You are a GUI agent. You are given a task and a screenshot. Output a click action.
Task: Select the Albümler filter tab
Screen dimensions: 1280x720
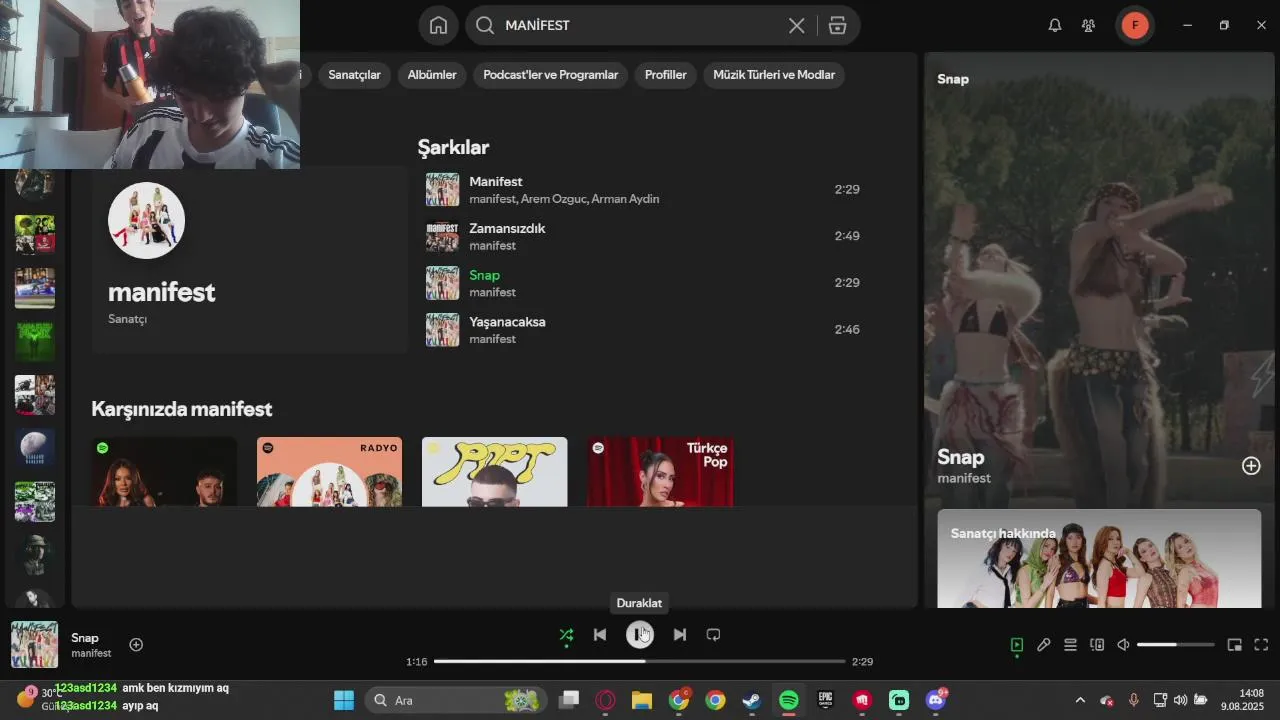tap(432, 75)
